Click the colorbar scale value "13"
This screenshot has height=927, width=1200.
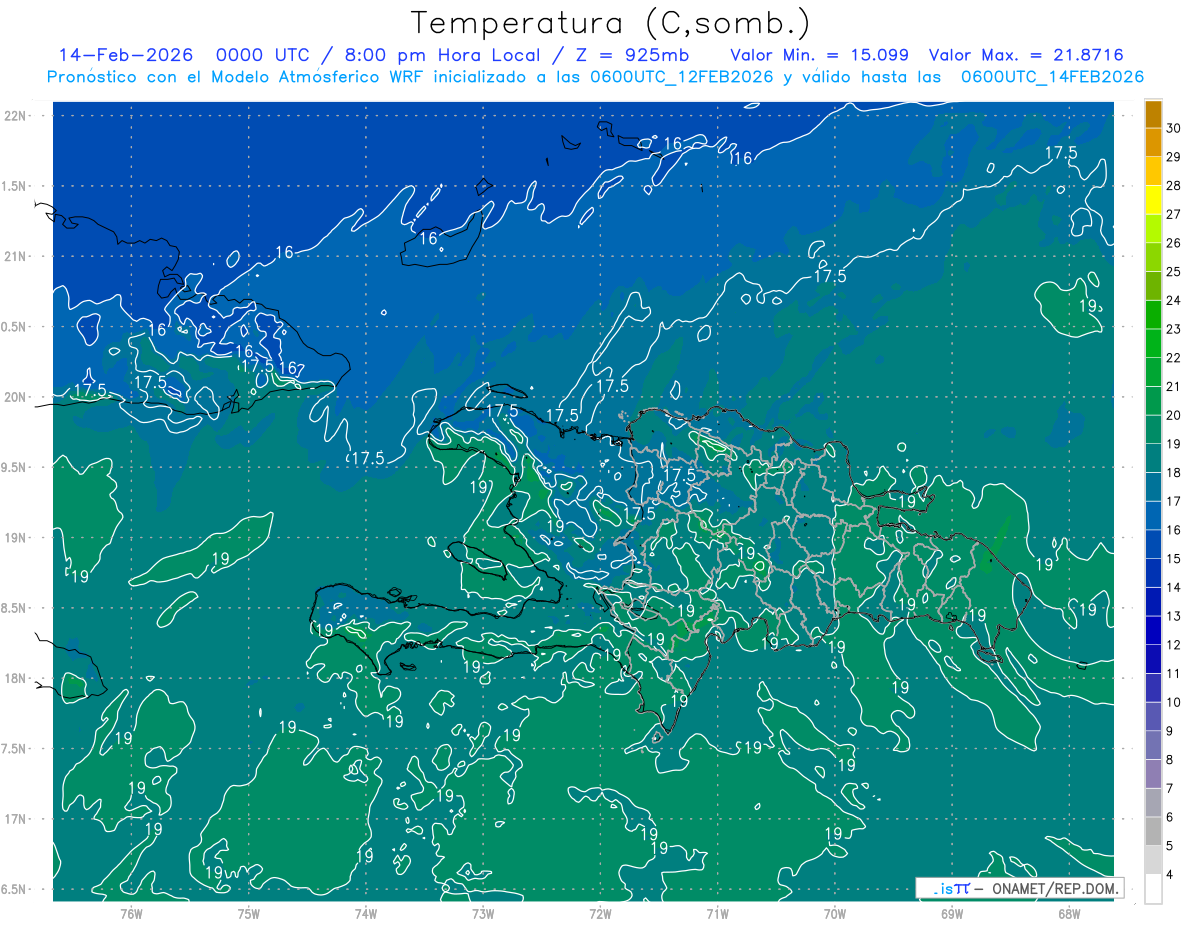coord(1174,616)
